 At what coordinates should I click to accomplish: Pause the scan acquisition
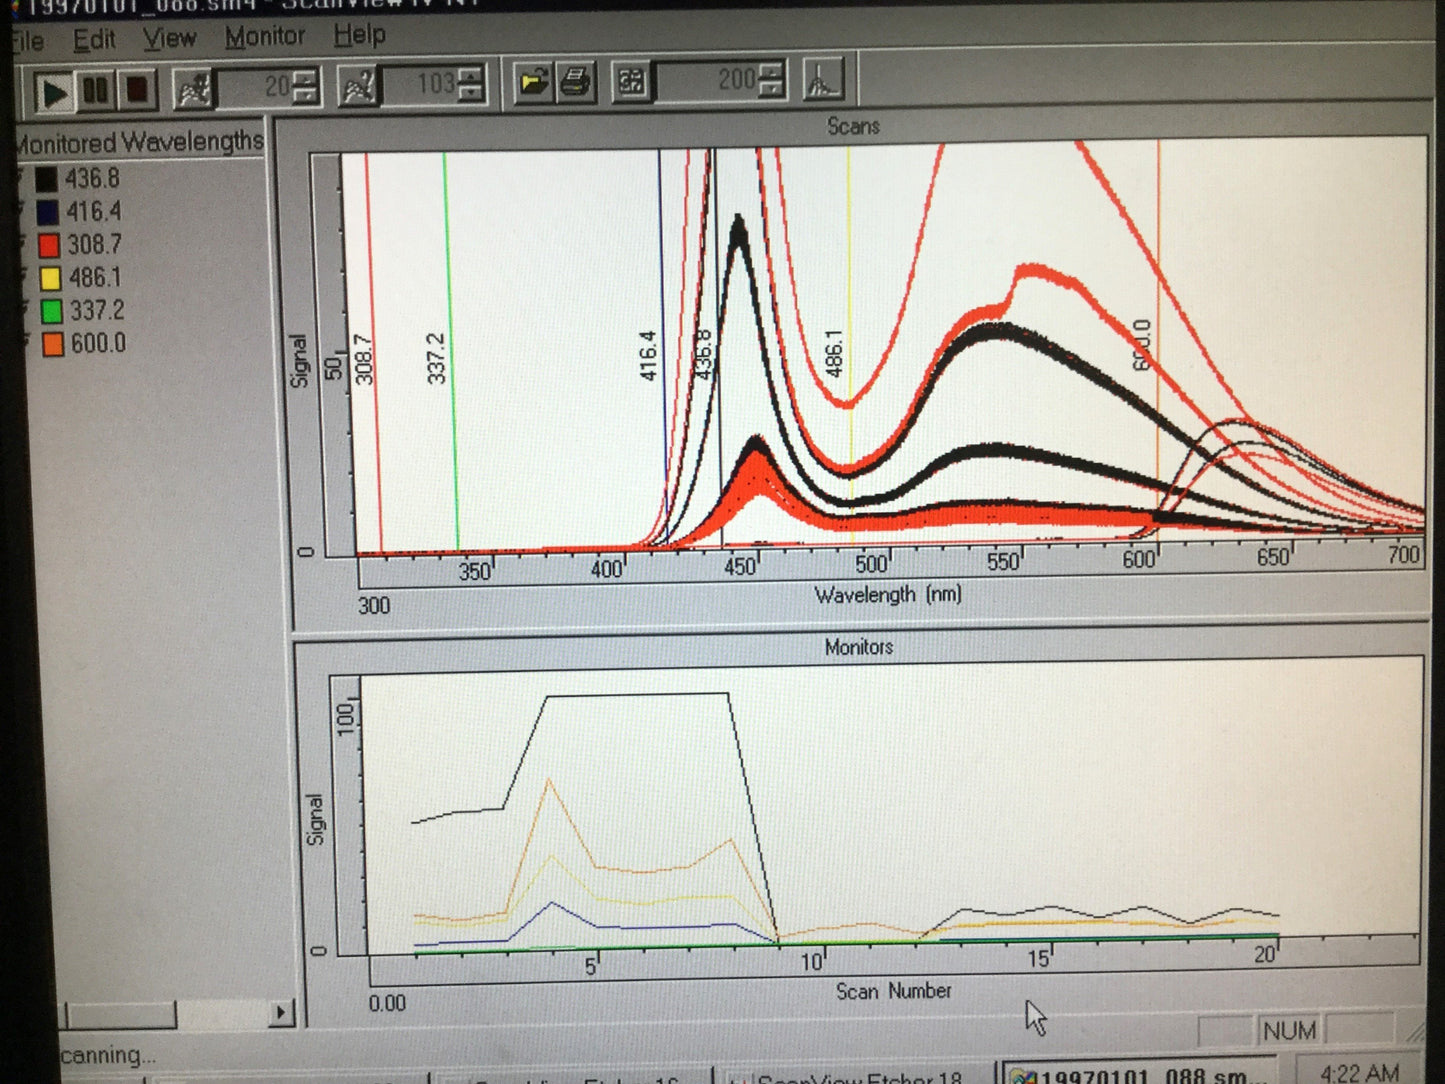(96, 91)
